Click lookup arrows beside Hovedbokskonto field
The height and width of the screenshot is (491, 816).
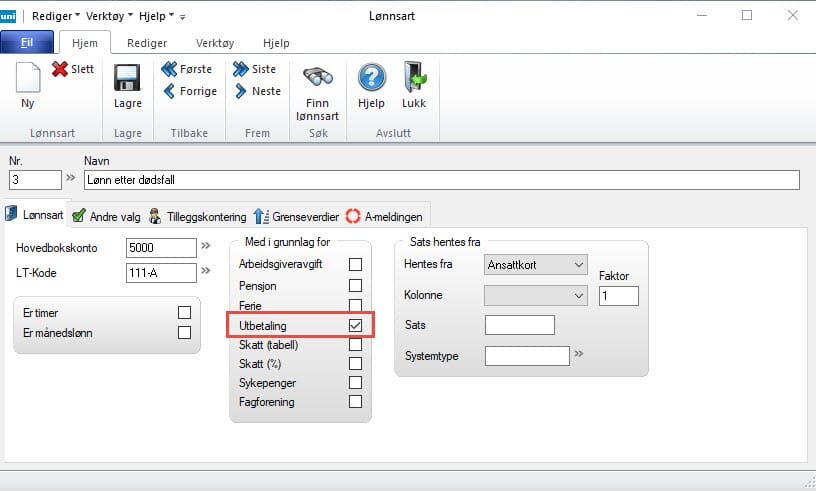[x=206, y=244]
